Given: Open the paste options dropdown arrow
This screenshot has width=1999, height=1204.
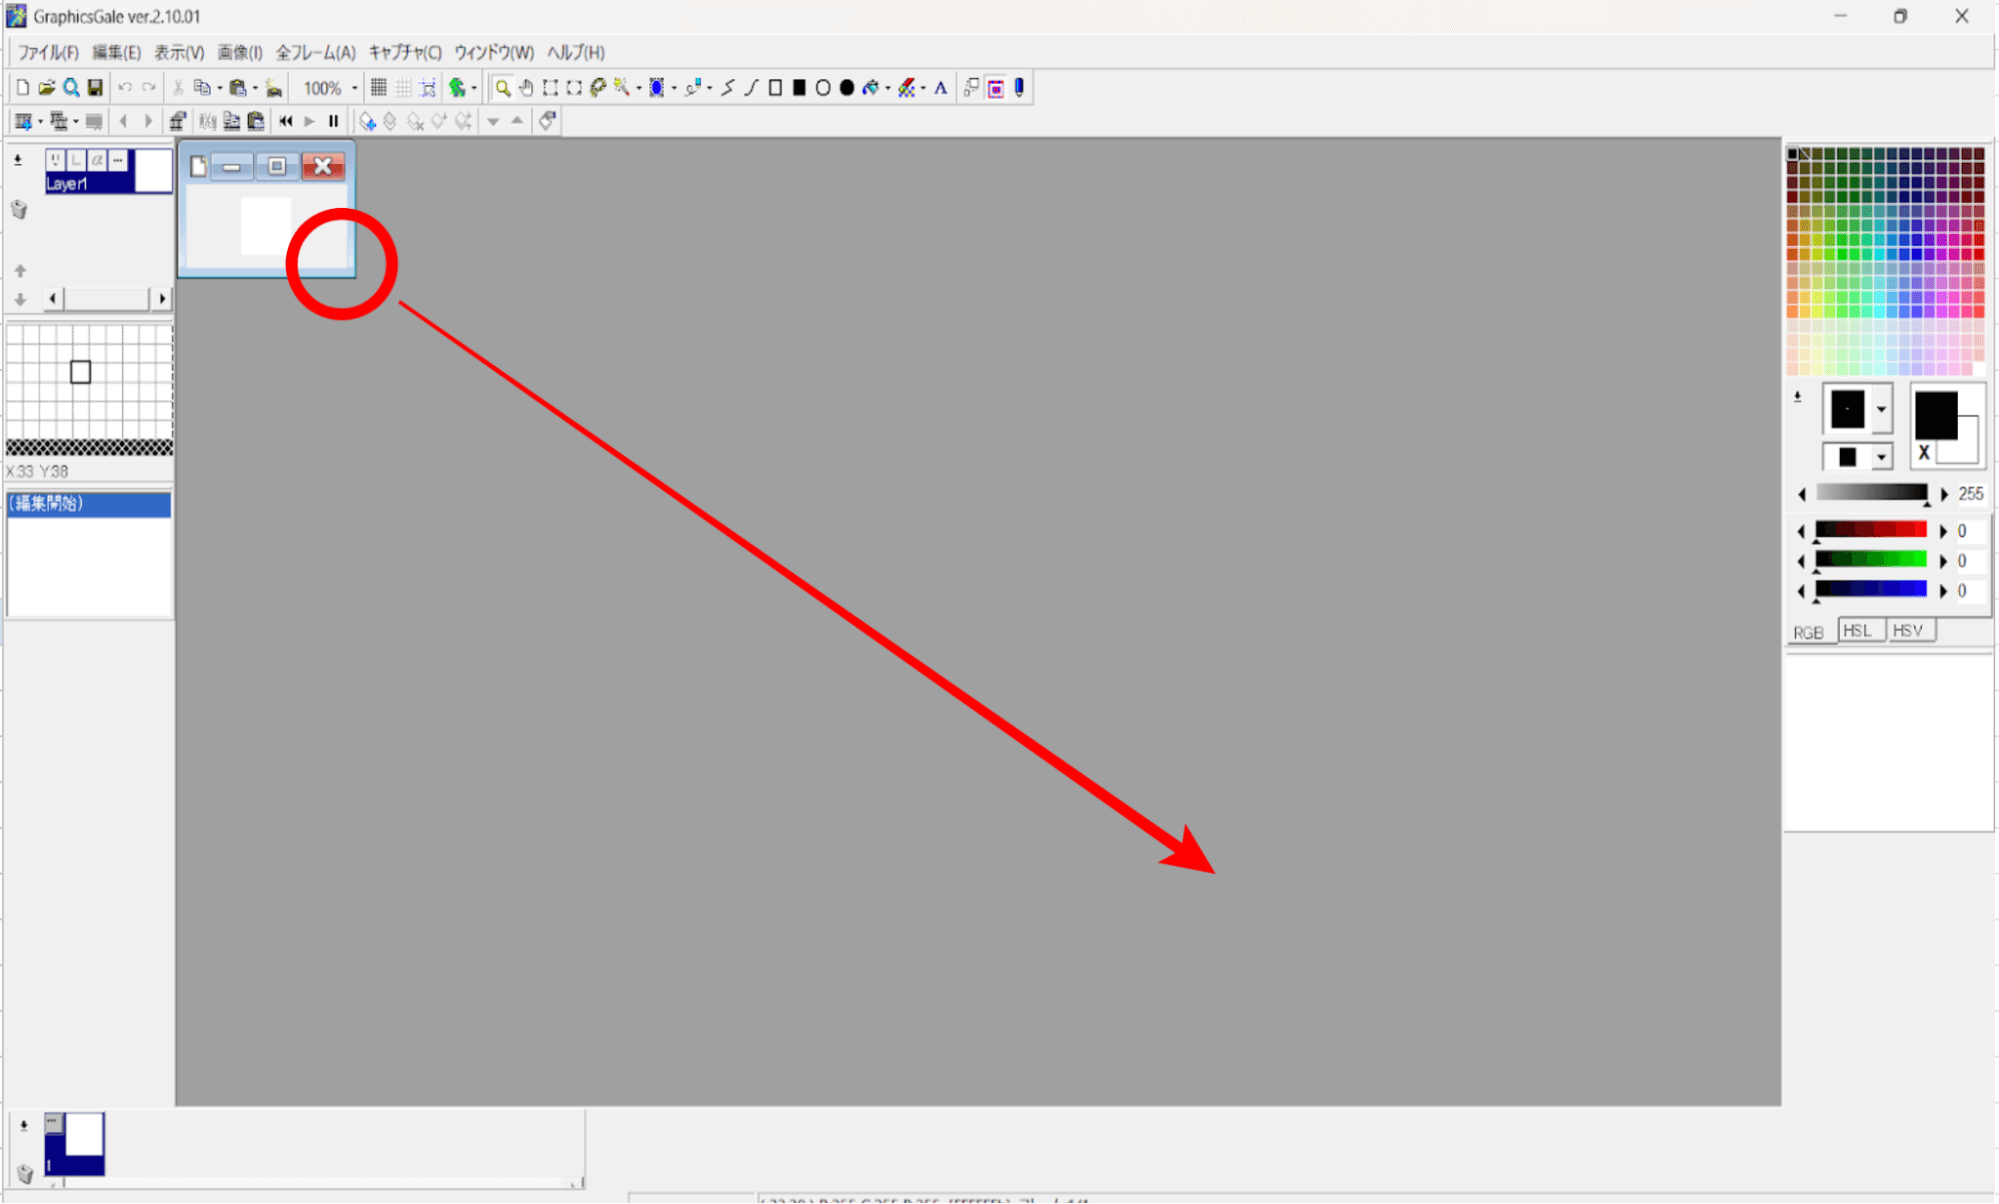Looking at the screenshot, I should (255, 88).
